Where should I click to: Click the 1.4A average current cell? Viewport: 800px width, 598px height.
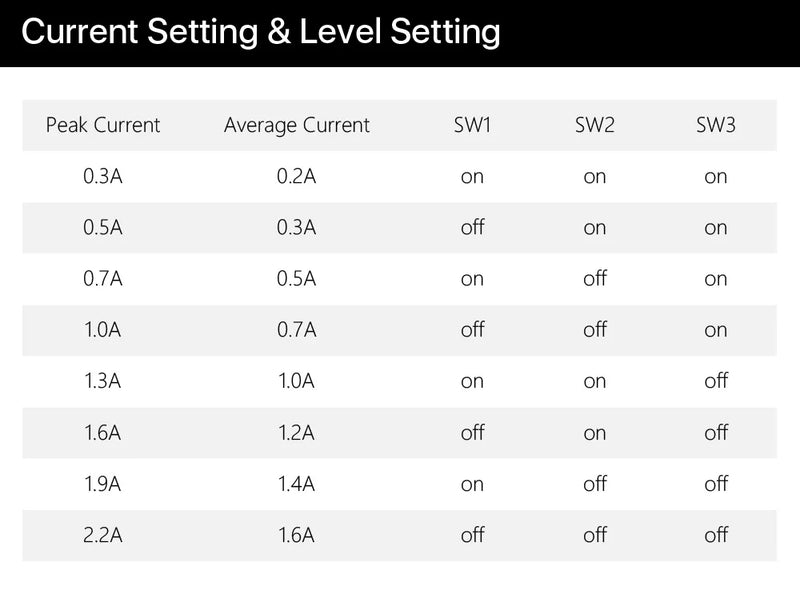coord(297,484)
